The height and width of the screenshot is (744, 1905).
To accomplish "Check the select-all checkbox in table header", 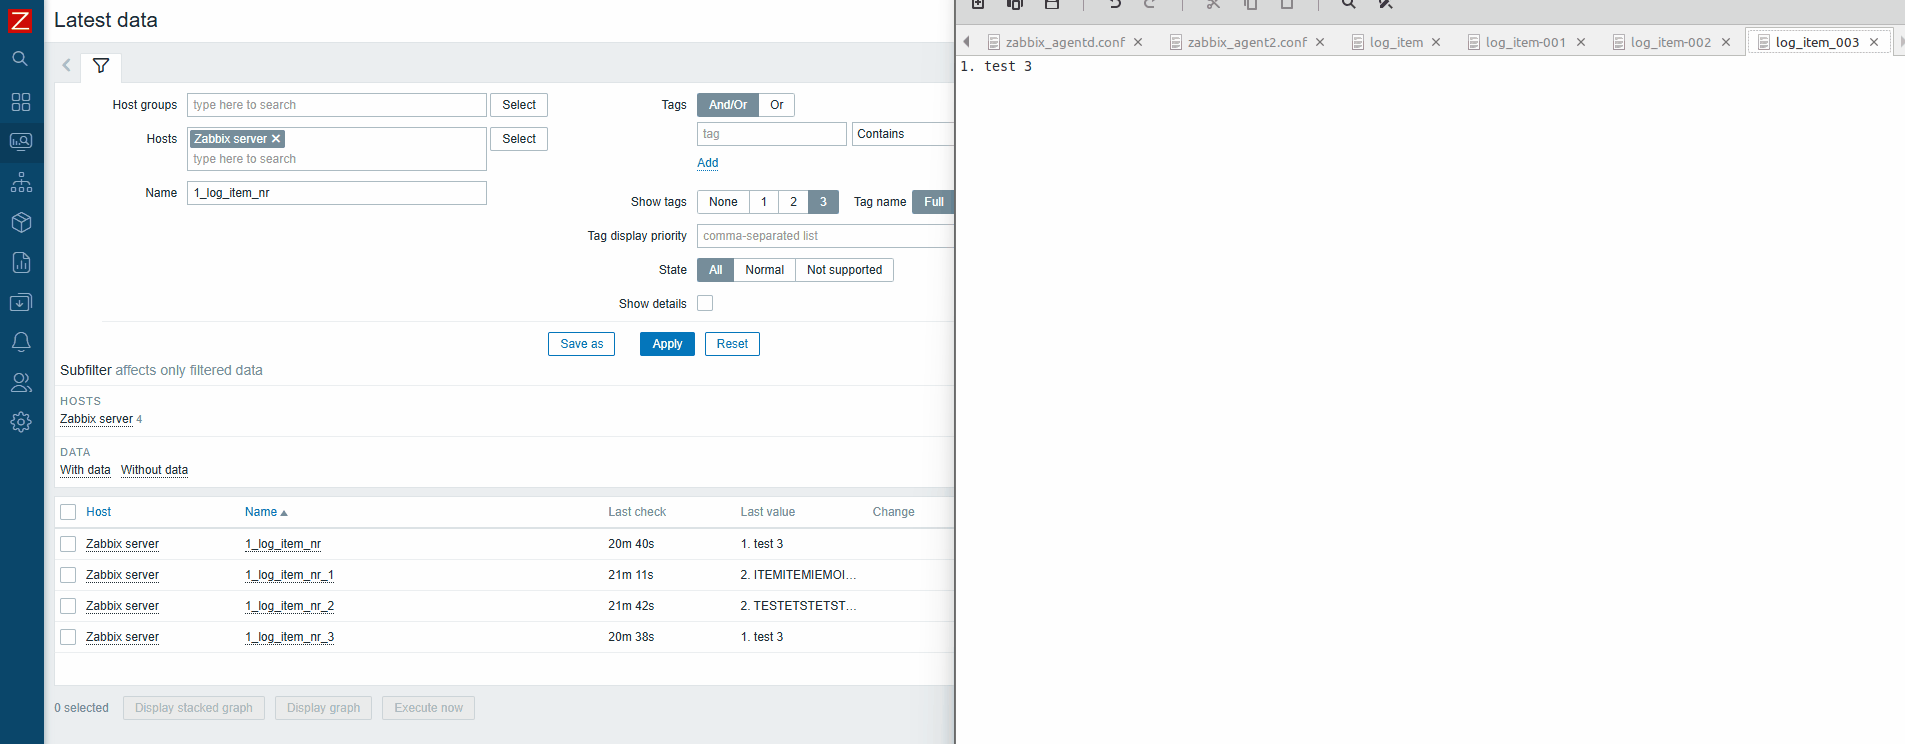I will pos(68,512).
